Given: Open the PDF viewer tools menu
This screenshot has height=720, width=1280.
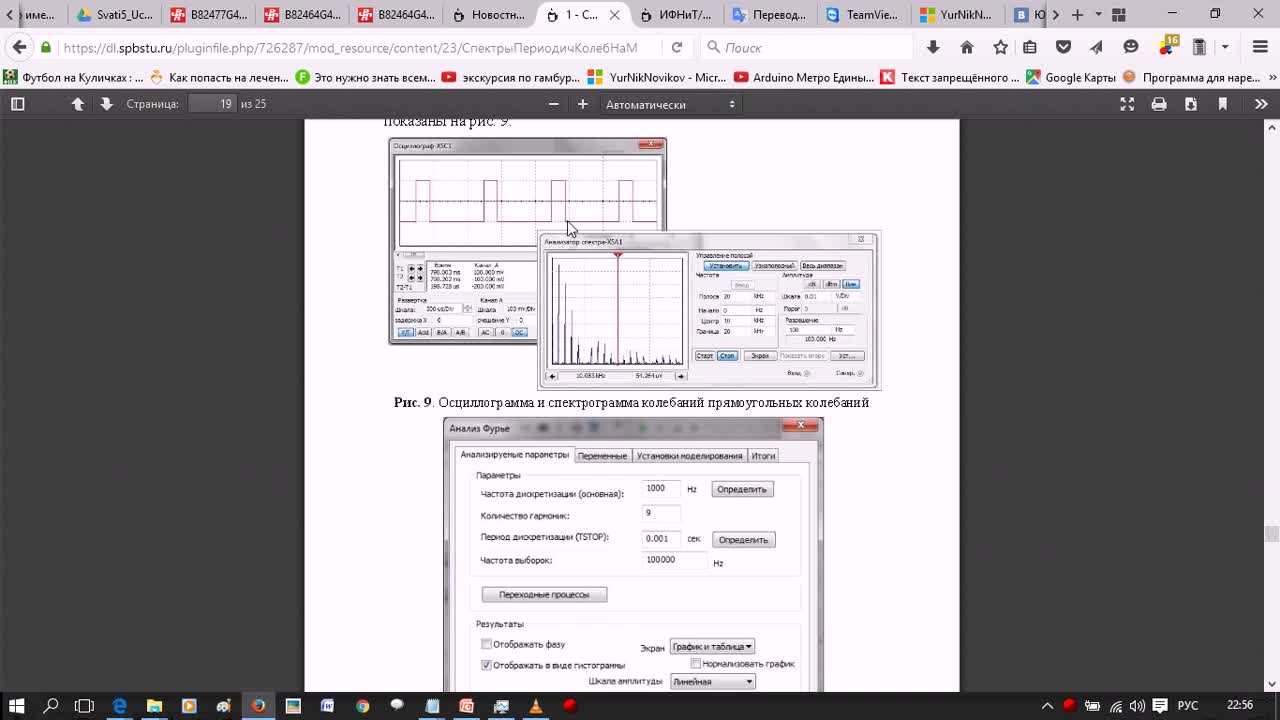Looking at the screenshot, I should (x=1260, y=104).
